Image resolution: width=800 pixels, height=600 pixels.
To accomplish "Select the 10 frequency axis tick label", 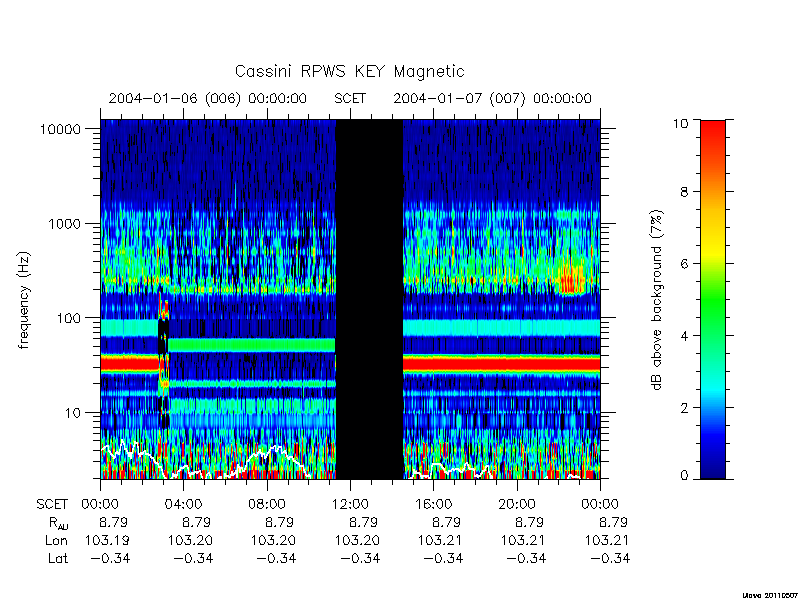I will [x=73, y=412].
